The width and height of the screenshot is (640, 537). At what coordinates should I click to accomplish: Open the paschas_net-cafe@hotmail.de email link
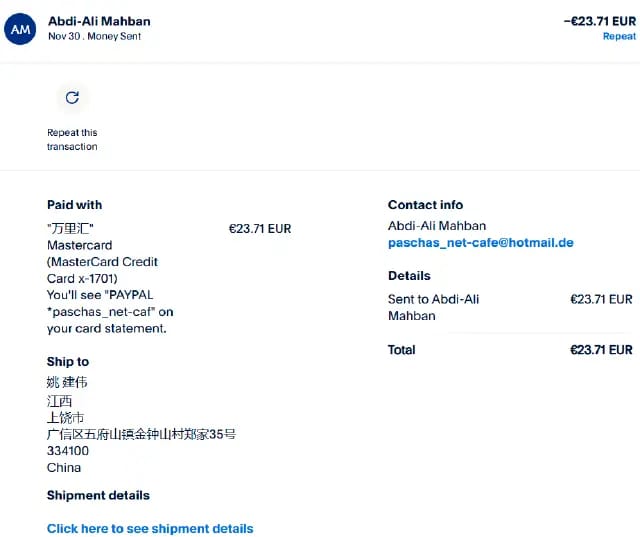pos(480,243)
